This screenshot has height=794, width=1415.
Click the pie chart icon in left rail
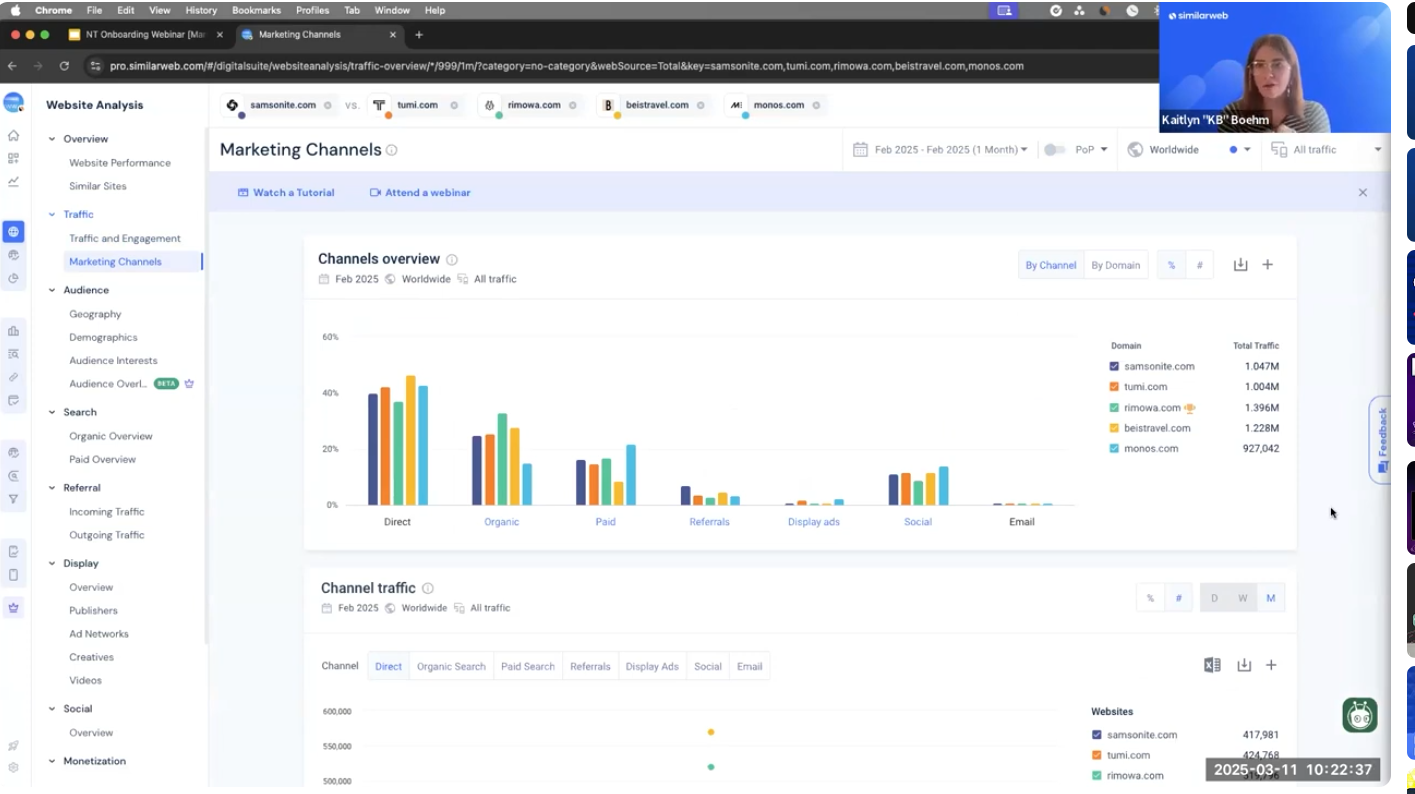[x=13, y=279]
